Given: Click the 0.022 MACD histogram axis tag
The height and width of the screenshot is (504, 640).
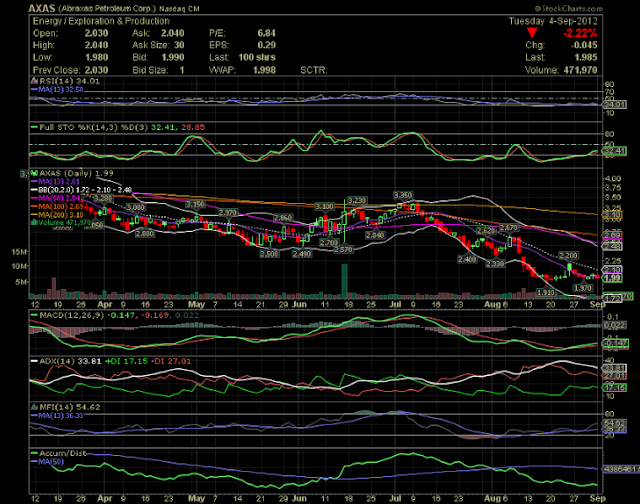Looking at the screenshot, I should click(614, 325).
